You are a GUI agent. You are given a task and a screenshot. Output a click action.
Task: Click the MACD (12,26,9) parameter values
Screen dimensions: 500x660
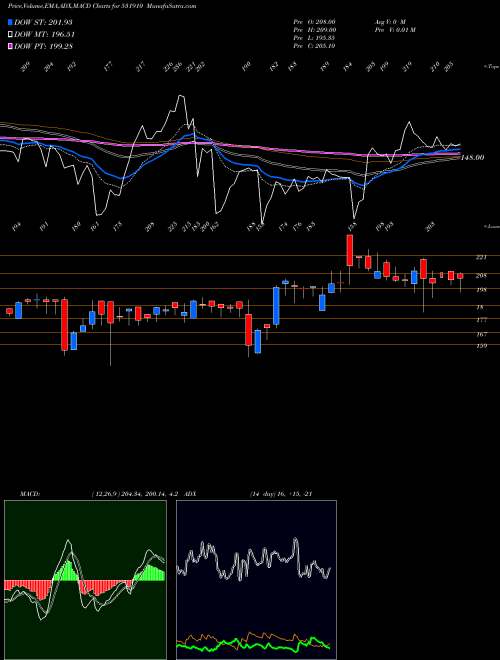point(136,494)
